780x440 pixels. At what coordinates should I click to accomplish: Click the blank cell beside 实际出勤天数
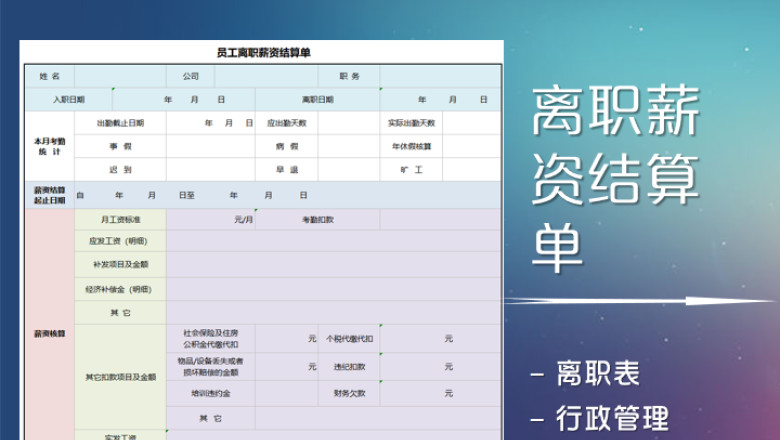click(472, 123)
